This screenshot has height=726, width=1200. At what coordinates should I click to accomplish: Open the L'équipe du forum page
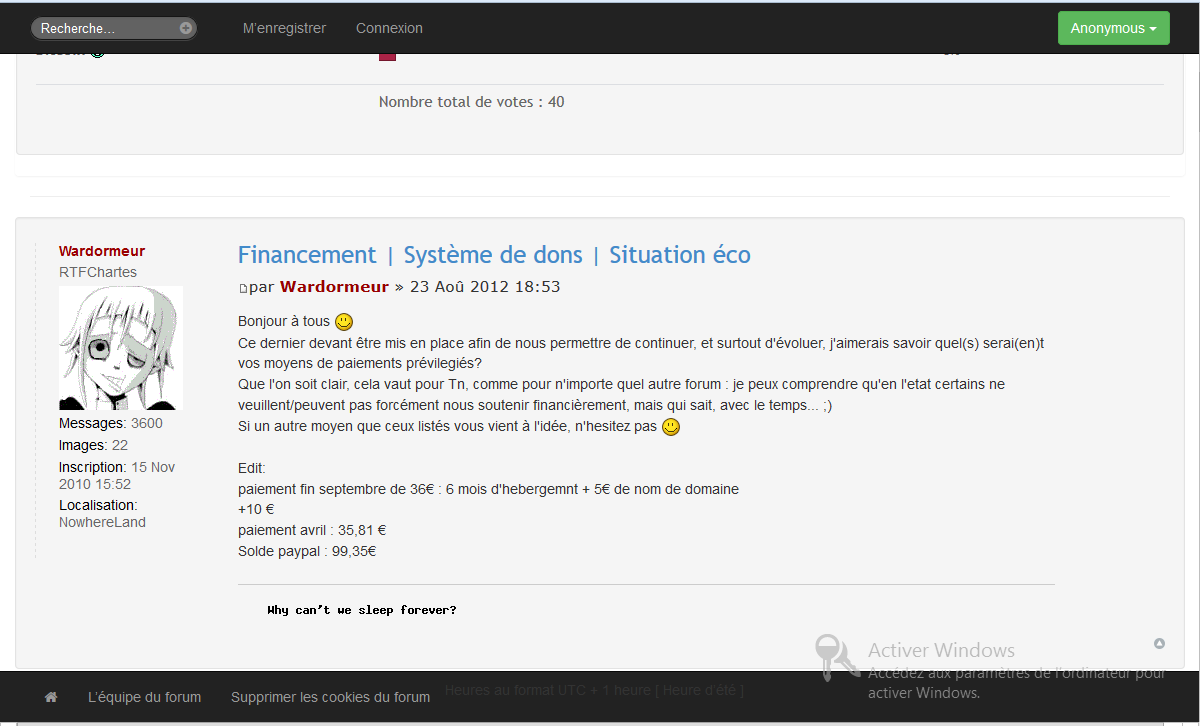[x=144, y=697]
